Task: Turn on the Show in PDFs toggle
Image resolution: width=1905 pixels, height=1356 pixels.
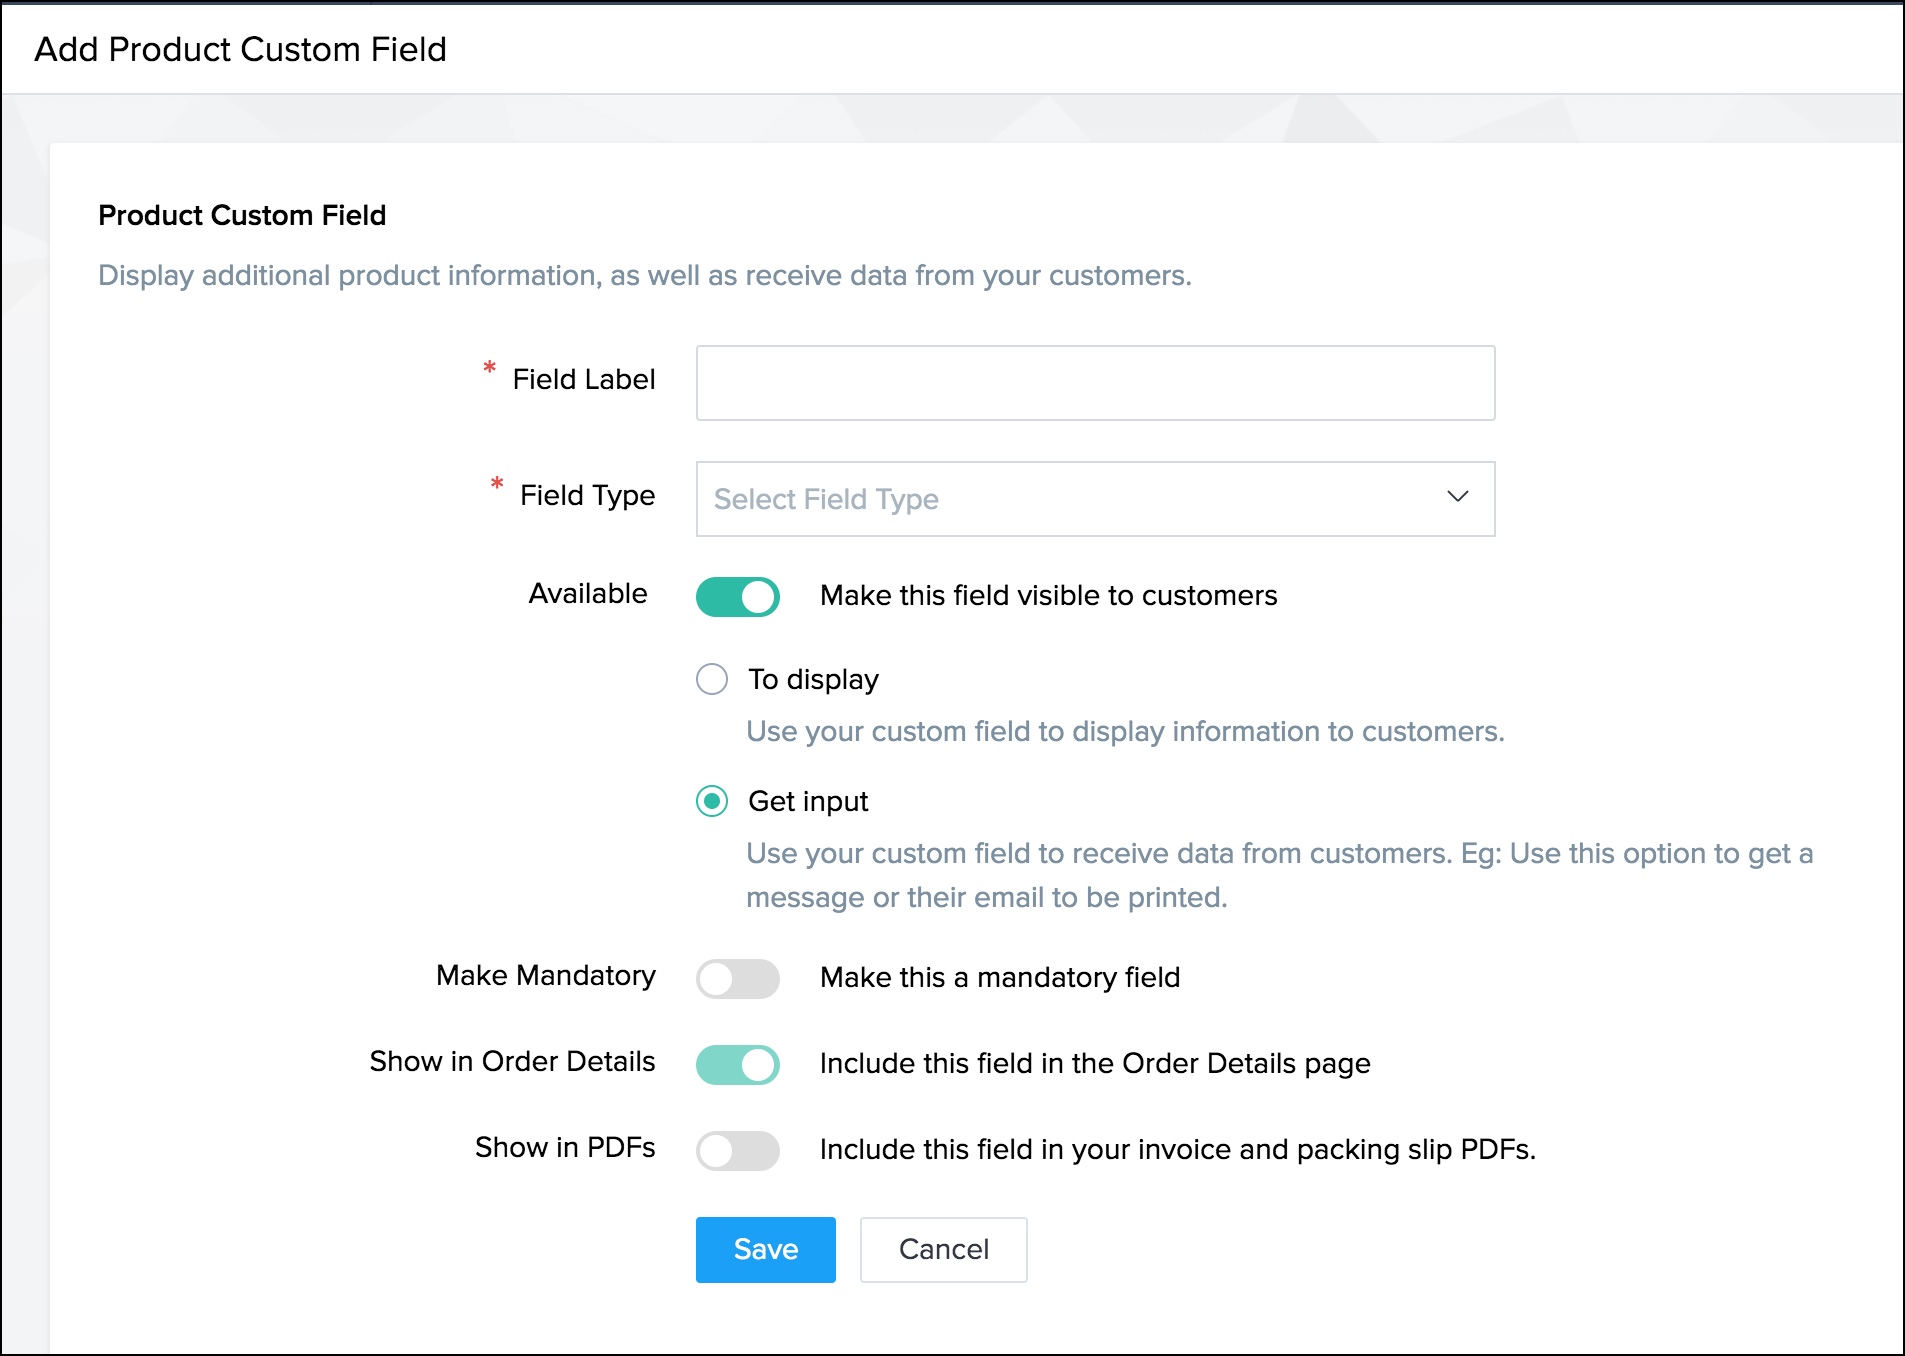Action: point(738,1151)
